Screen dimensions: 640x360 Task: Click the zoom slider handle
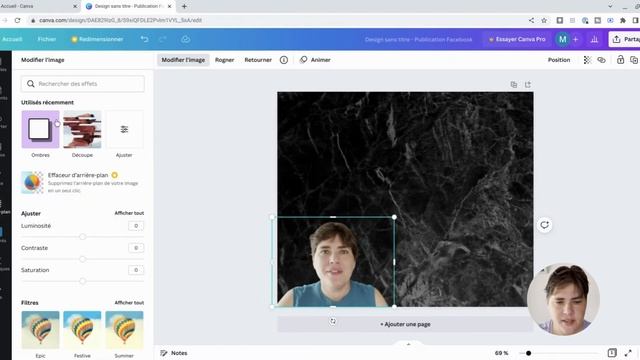[528, 353]
